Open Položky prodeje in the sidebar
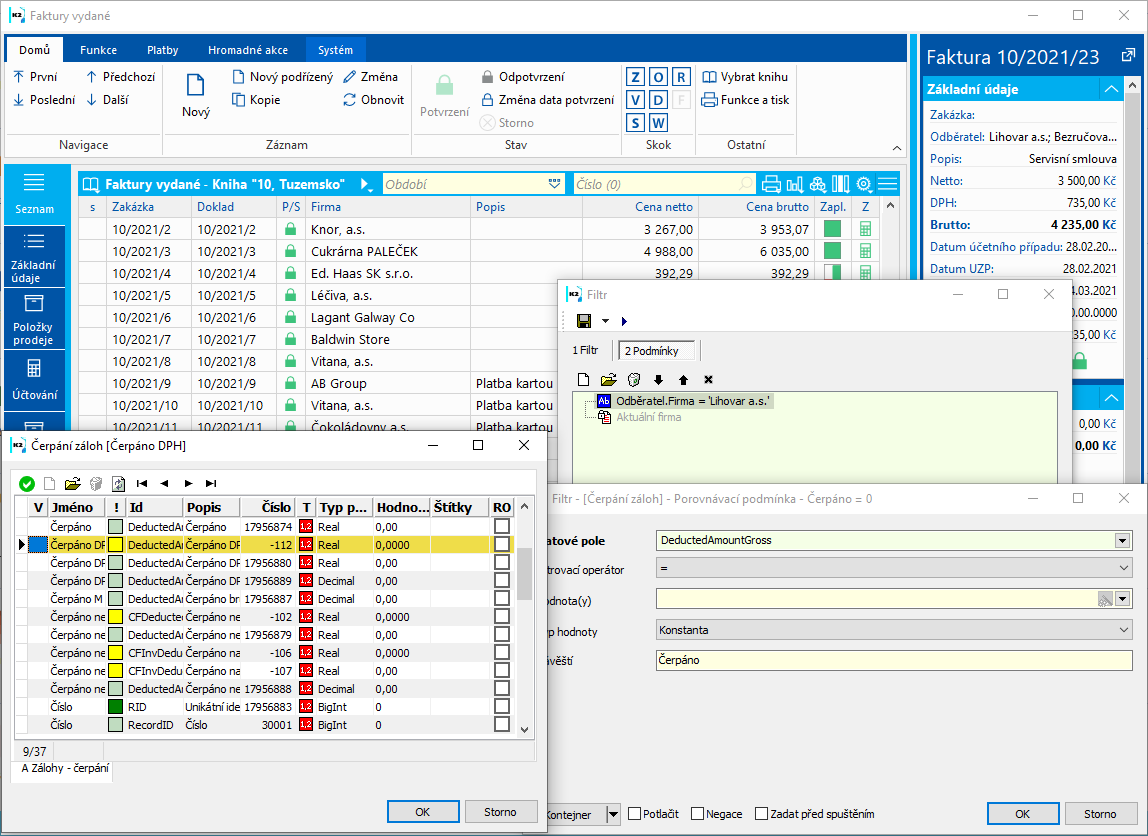Viewport: 1148px width, 836px height. [34, 319]
